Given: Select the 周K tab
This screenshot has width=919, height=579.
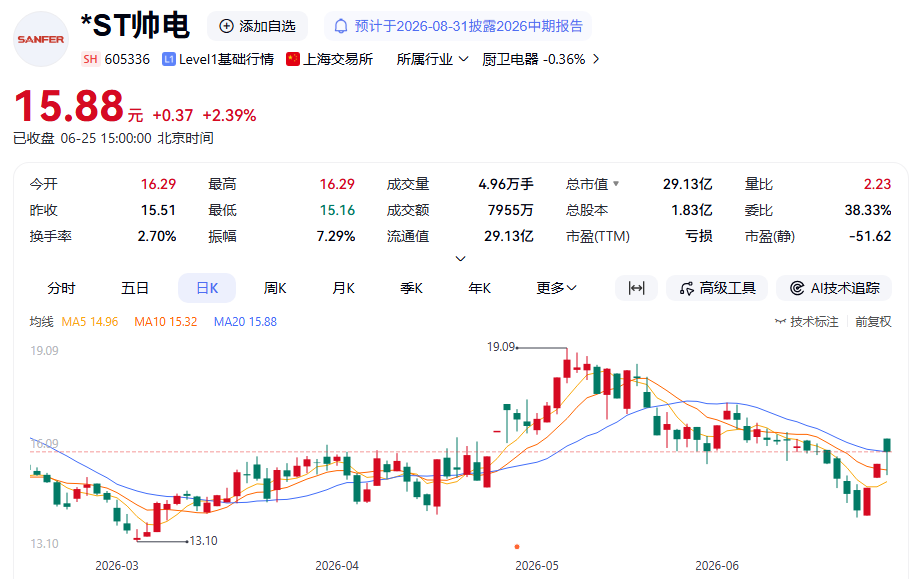Looking at the screenshot, I should pos(275,288).
